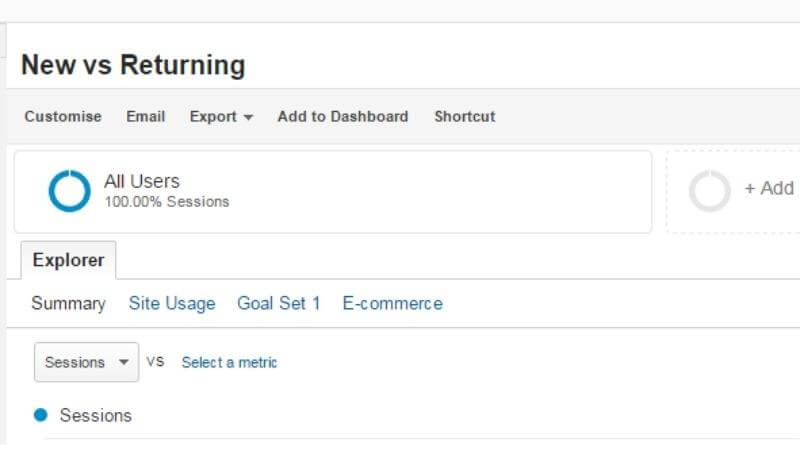Open the Export menu
The height and width of the screenshot is (450, 800).
221,117
